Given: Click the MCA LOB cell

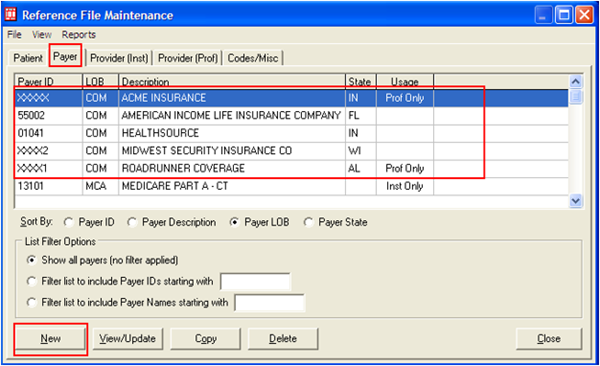Looking at the screenshot, I should [x=101, y=186].
